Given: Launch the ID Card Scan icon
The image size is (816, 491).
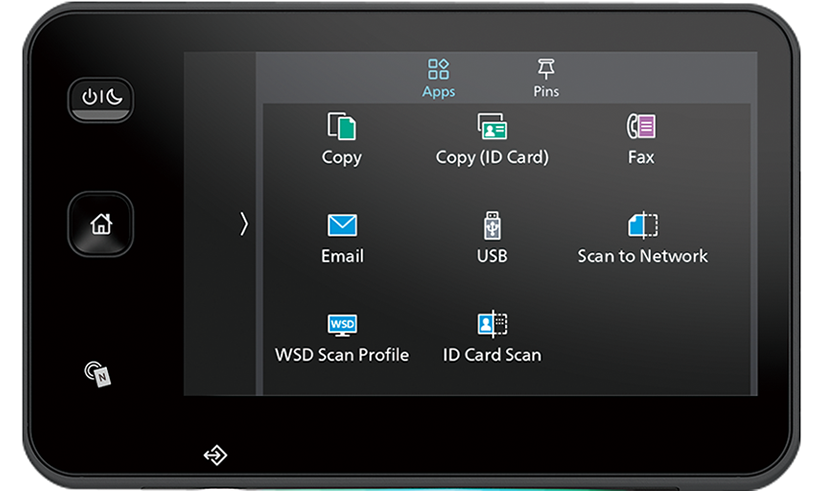Looking at the screenshot, I should tap(492, 324).
